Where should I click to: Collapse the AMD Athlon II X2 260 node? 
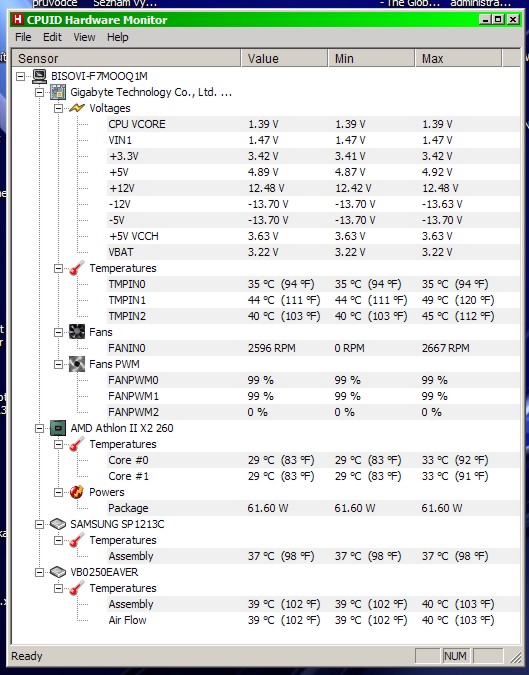tap(39, 428)
